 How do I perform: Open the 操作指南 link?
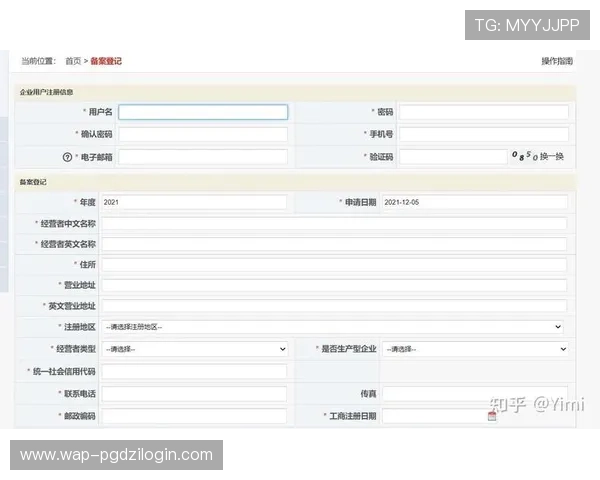(557, 61)
